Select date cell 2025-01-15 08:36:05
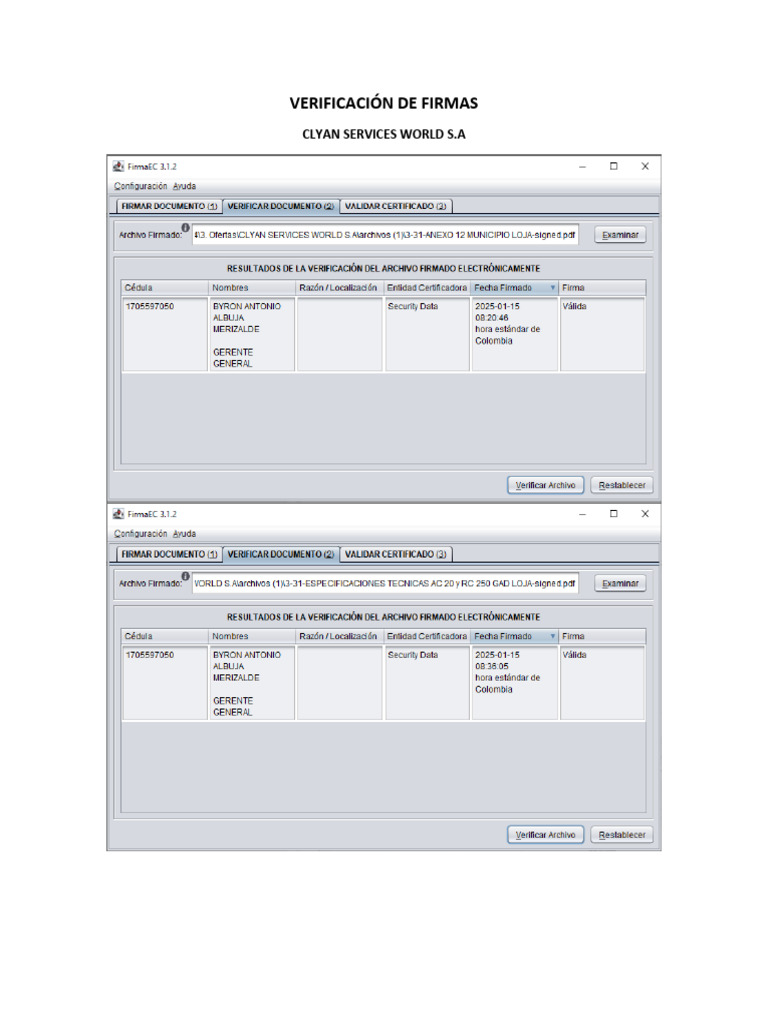The height and width of the screenshot is (1024, 768). pos(515,683)
